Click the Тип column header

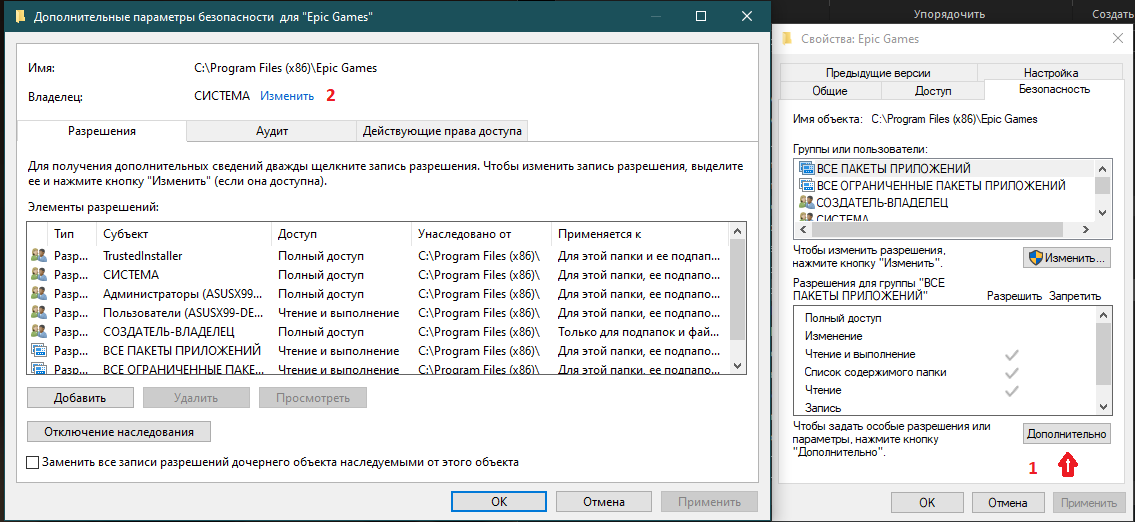pyautogui.click(x=73, y=235)
